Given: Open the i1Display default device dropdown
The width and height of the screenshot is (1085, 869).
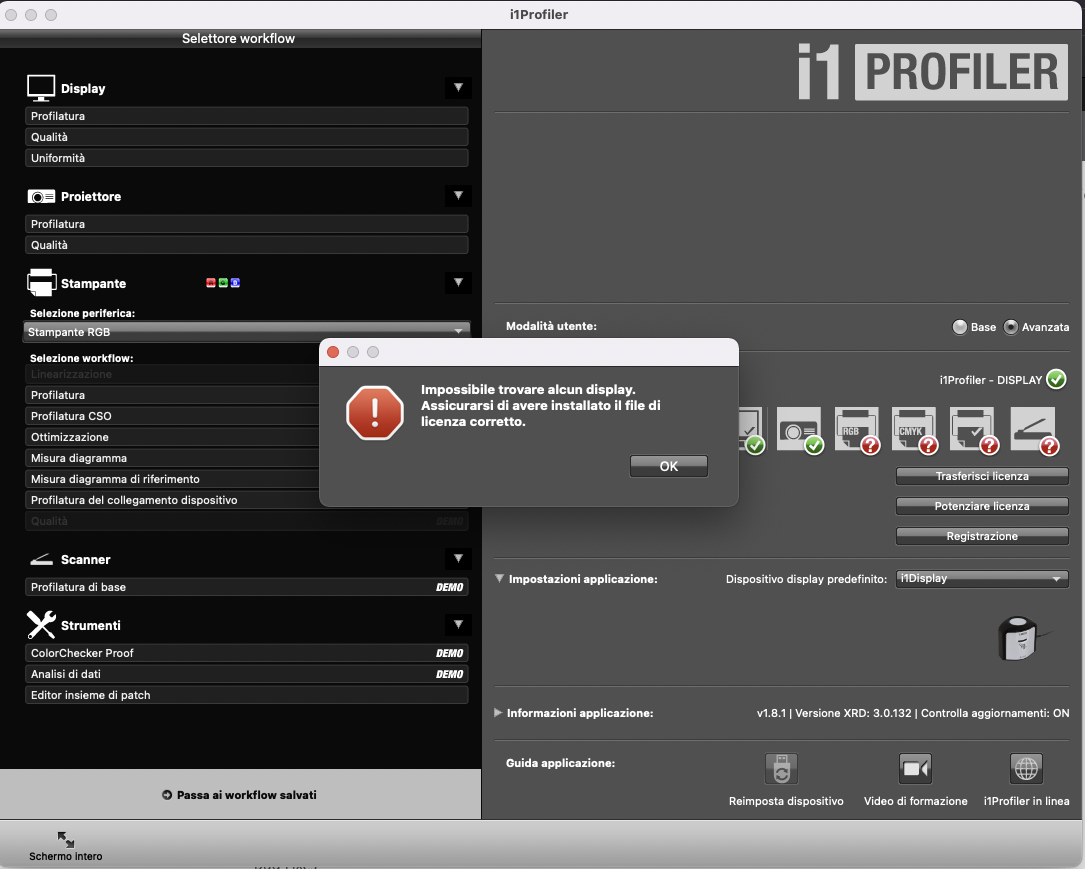Looking at the screenshot, I should point(981,578).
